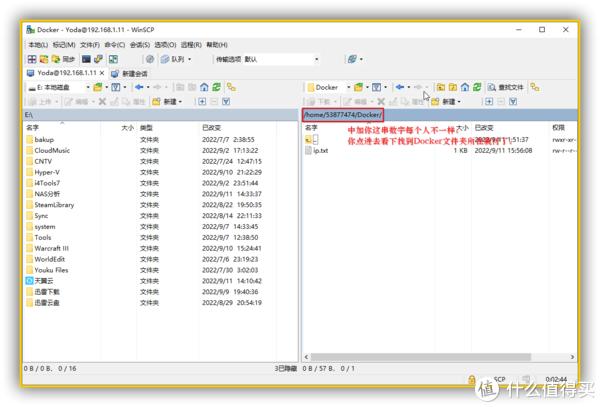Click the E:\ local path bar
This screenshot has height=407, width=600.
[x=161, y=115]
